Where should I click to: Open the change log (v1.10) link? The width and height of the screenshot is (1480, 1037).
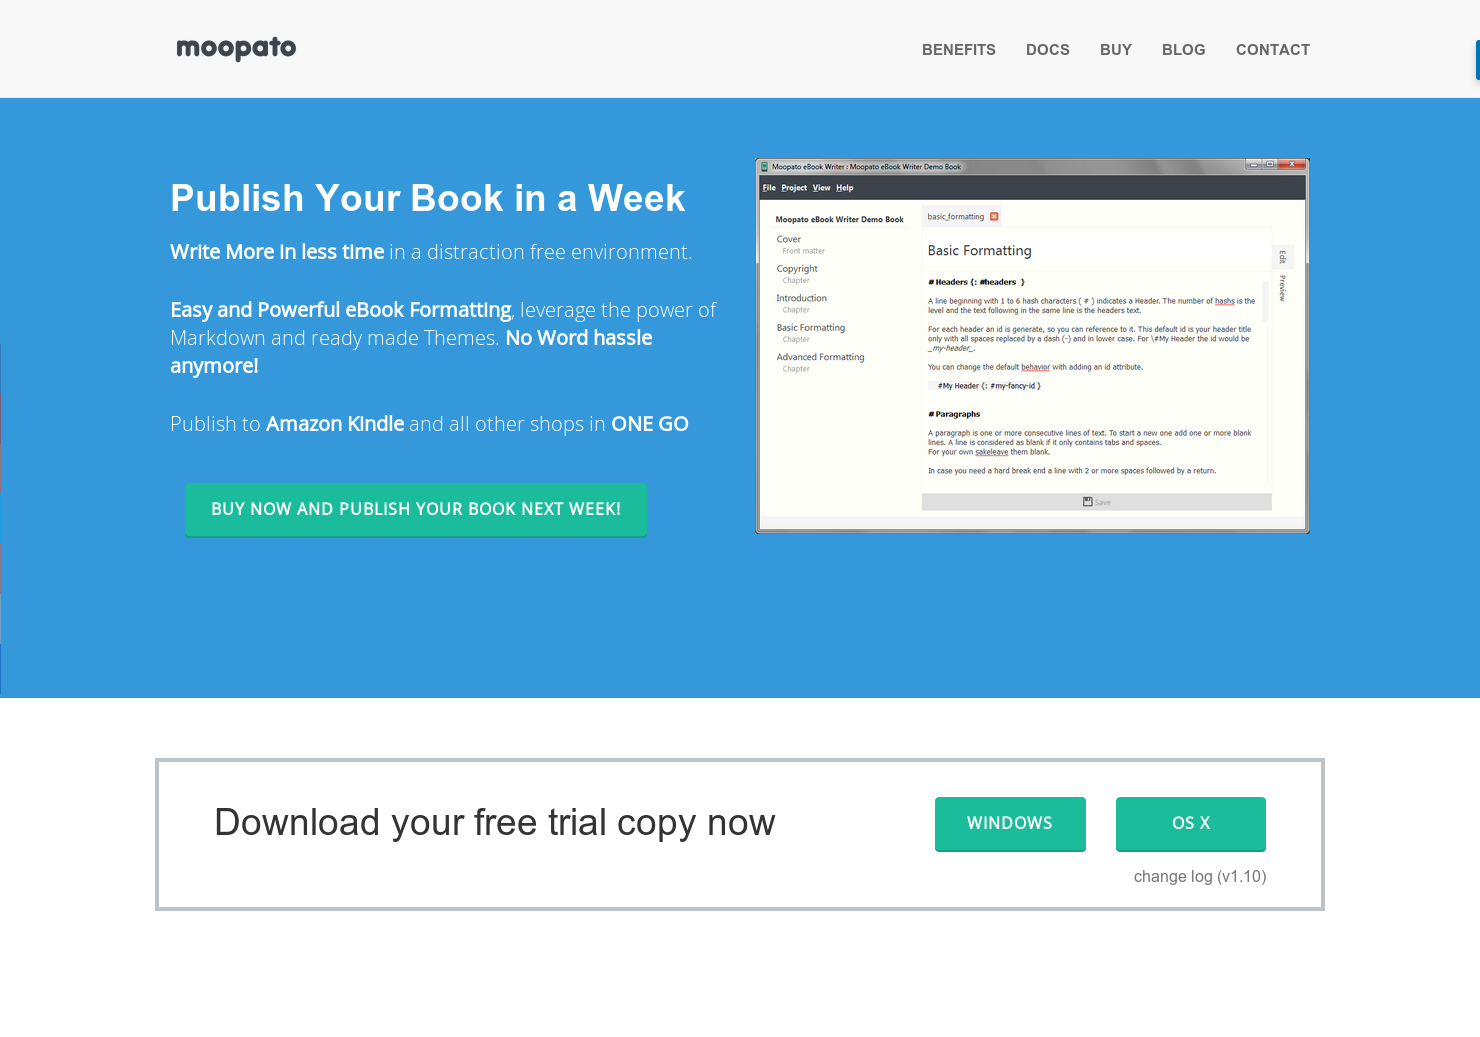[1198, 876]
